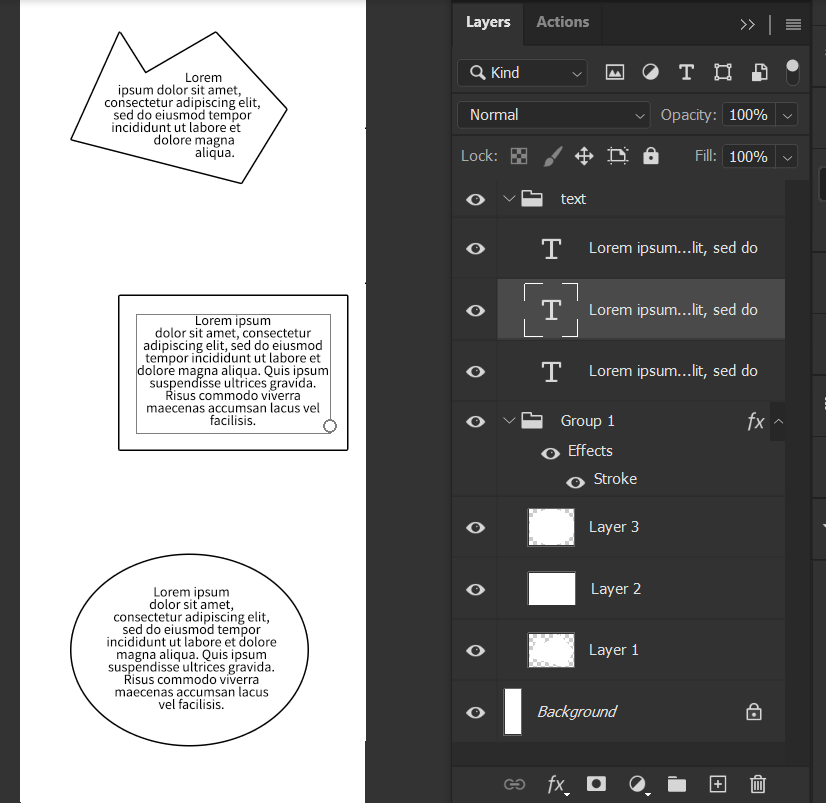Enable lock transparent pixels
826x803 pixels.
(519, 156)
